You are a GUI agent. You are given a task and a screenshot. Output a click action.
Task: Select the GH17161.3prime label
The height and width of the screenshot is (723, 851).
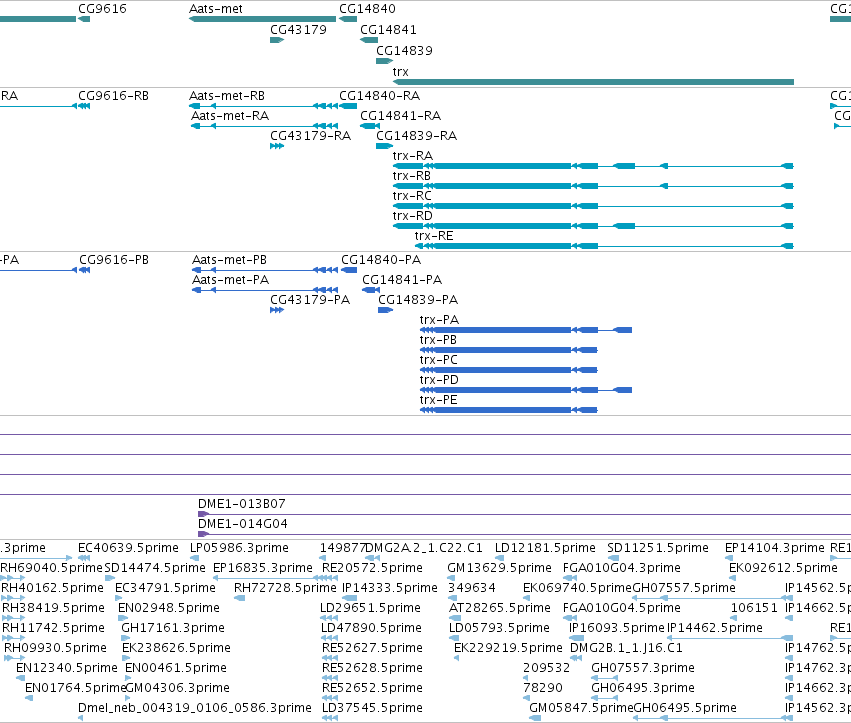pos(173,628)
